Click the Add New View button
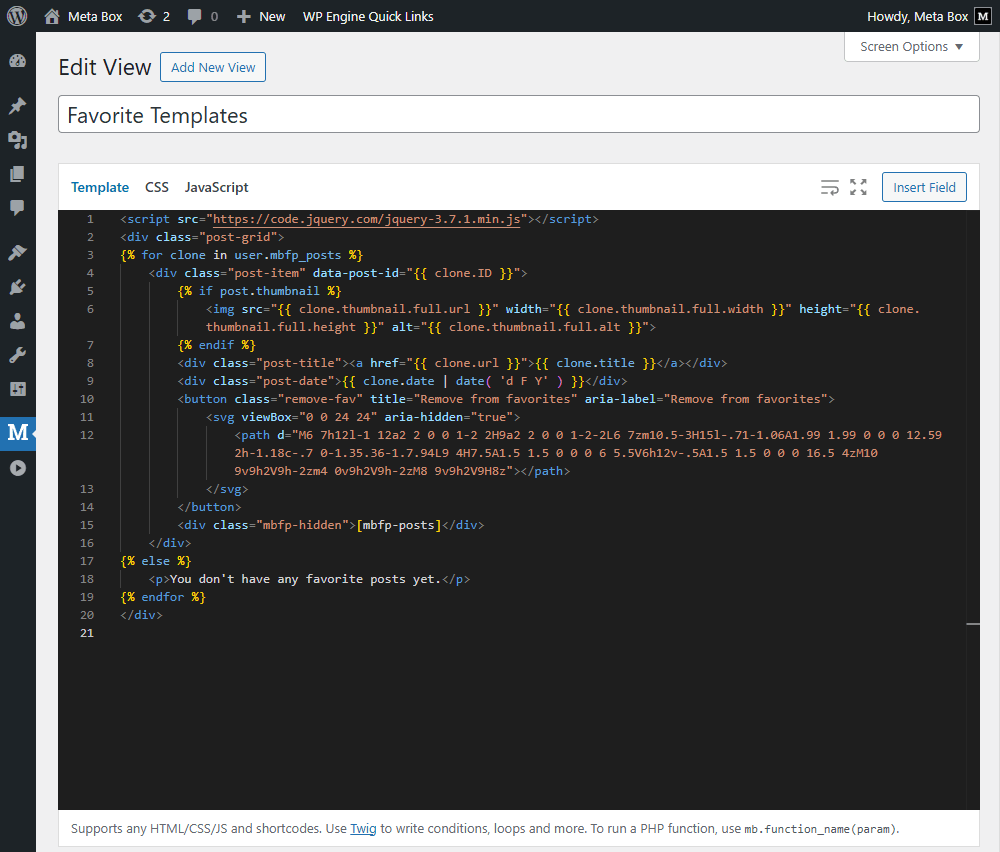The height and width of the screenshot is (852, 1000). [212, 67]
